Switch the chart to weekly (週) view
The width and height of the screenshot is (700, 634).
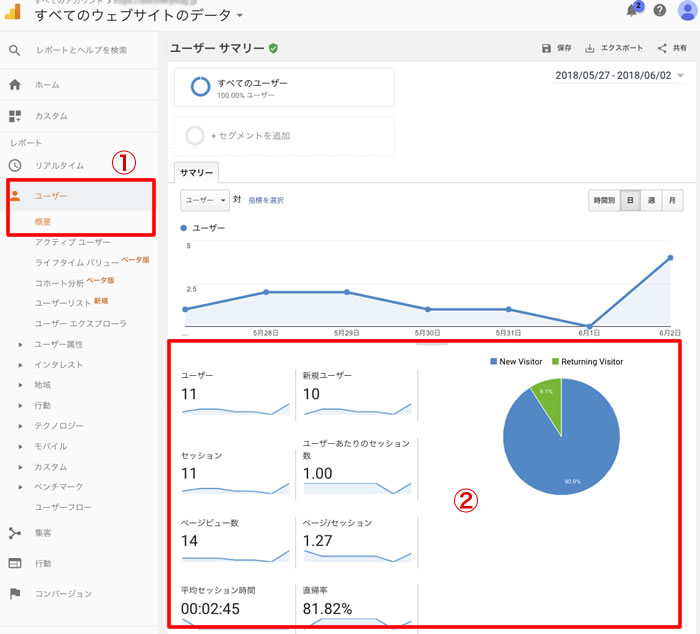[x=651, y=201]
